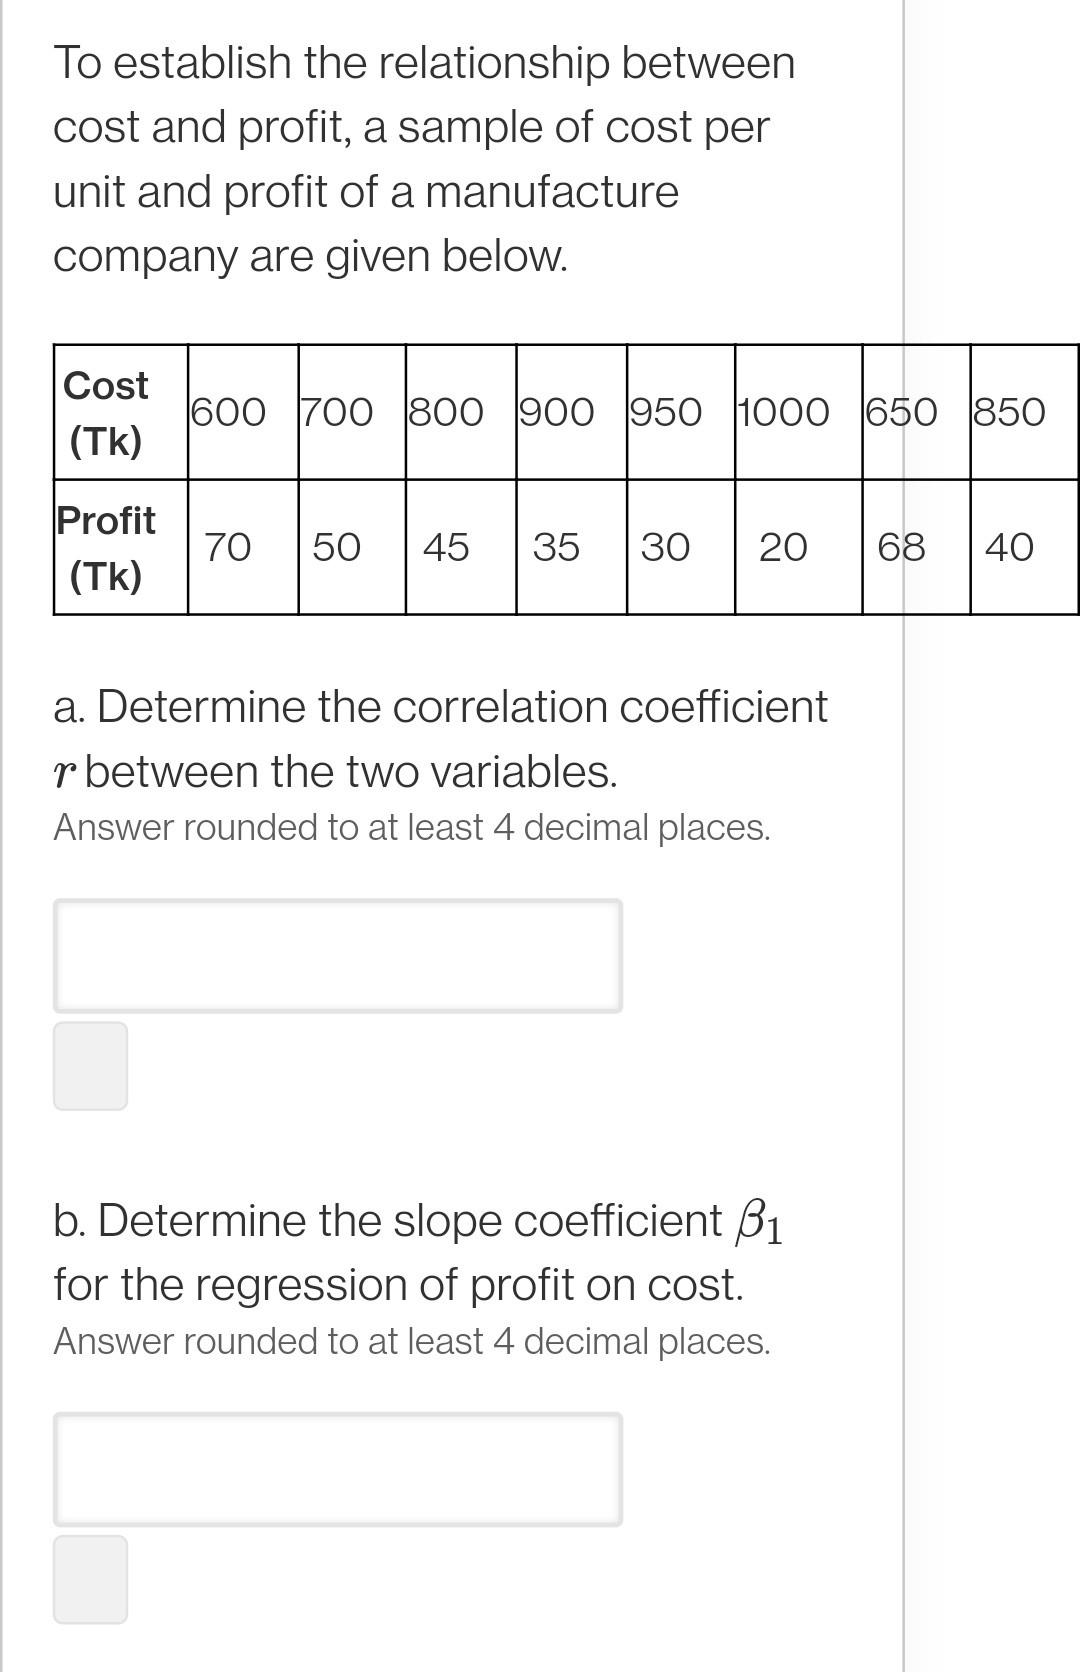Click the correlation coefficient answer input field
The image size is (1080, 1672).
[x=338, y=955]
